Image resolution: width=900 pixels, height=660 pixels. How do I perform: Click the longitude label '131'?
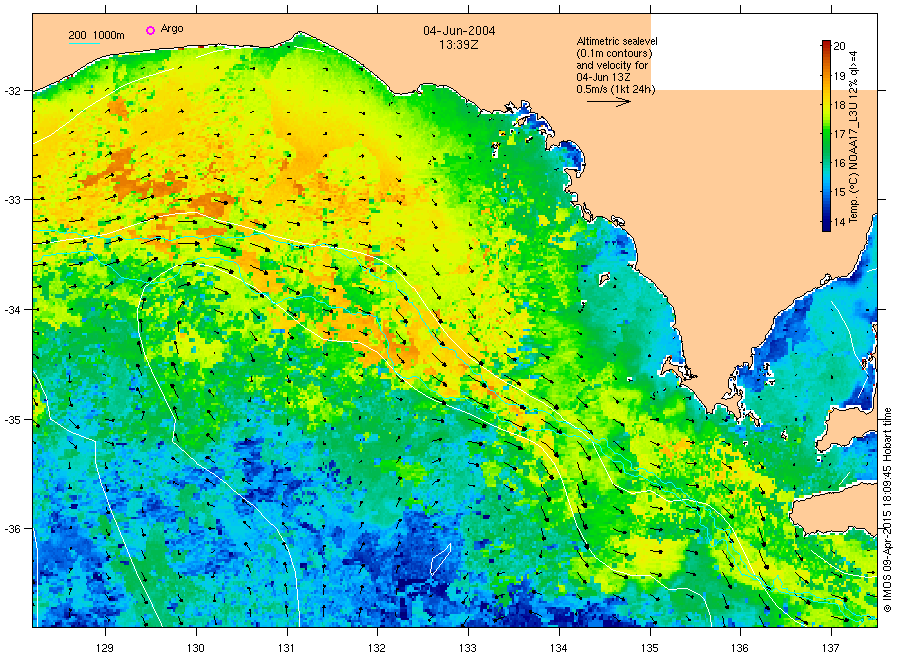click(286, 648)
